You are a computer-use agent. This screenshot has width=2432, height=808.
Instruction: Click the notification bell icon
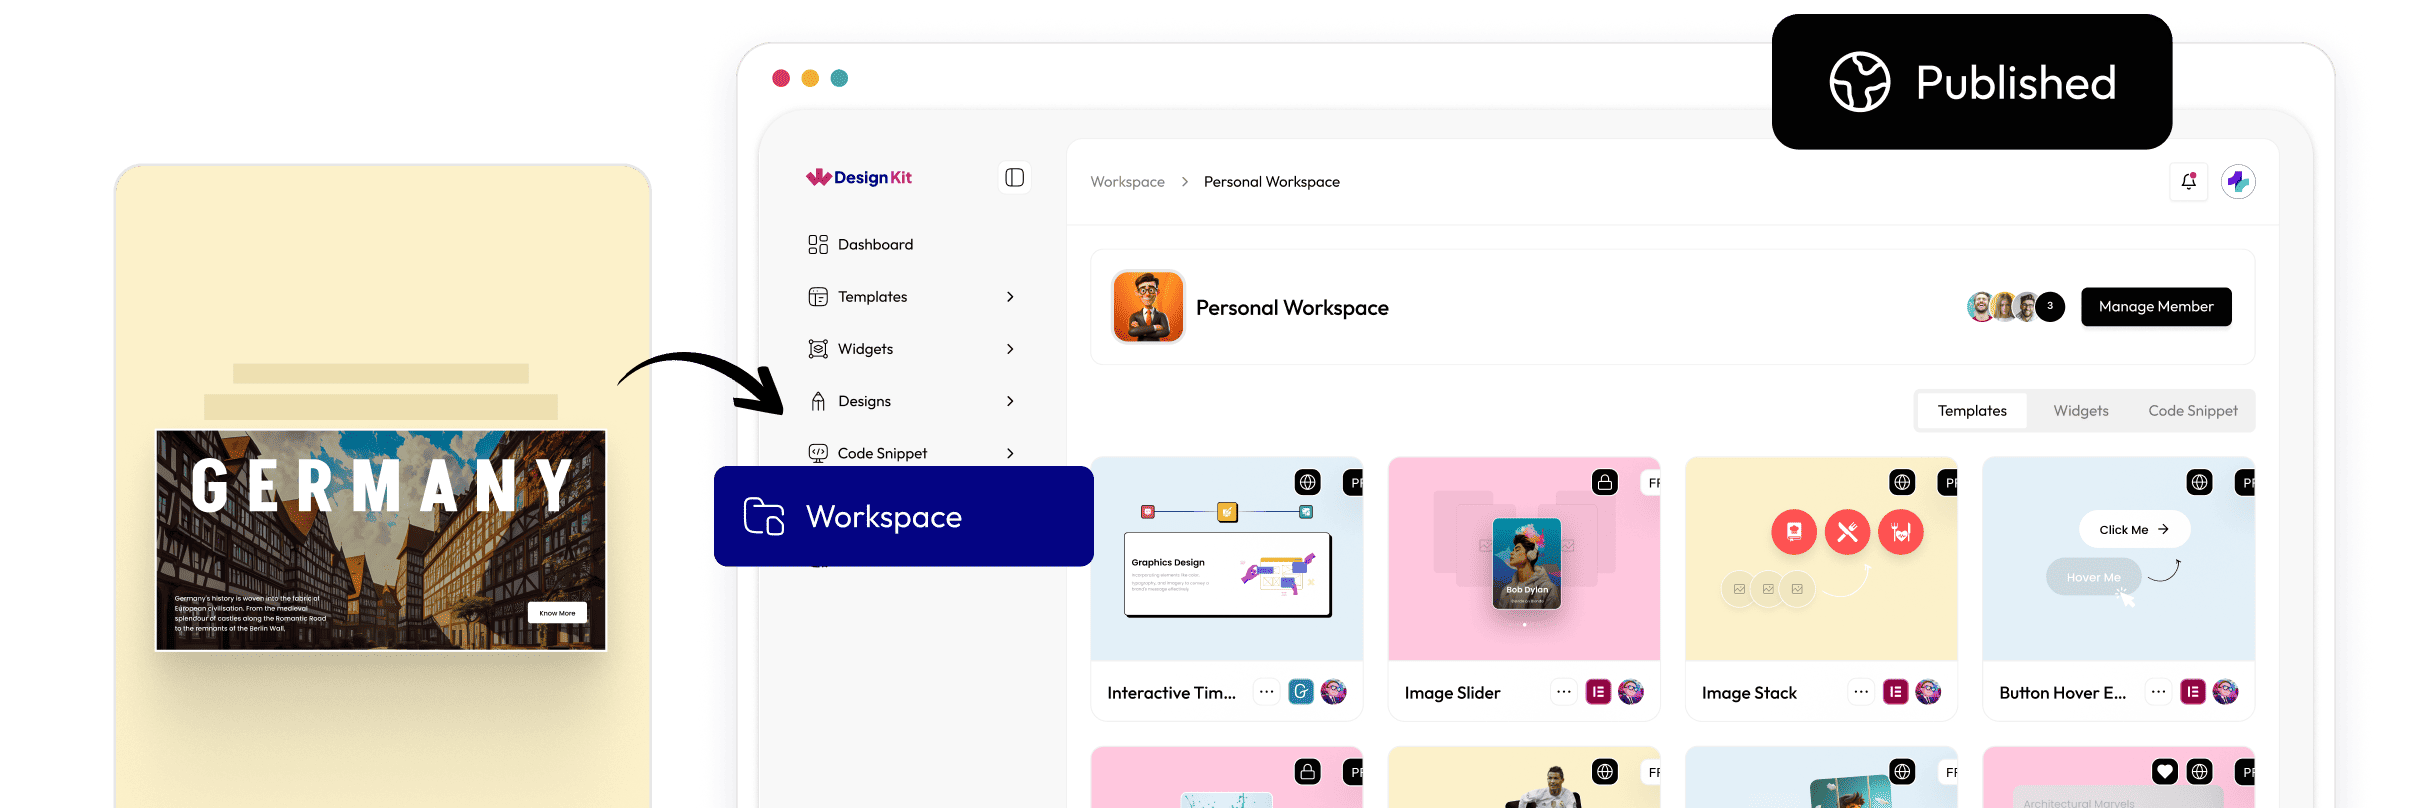point(2188,182)
